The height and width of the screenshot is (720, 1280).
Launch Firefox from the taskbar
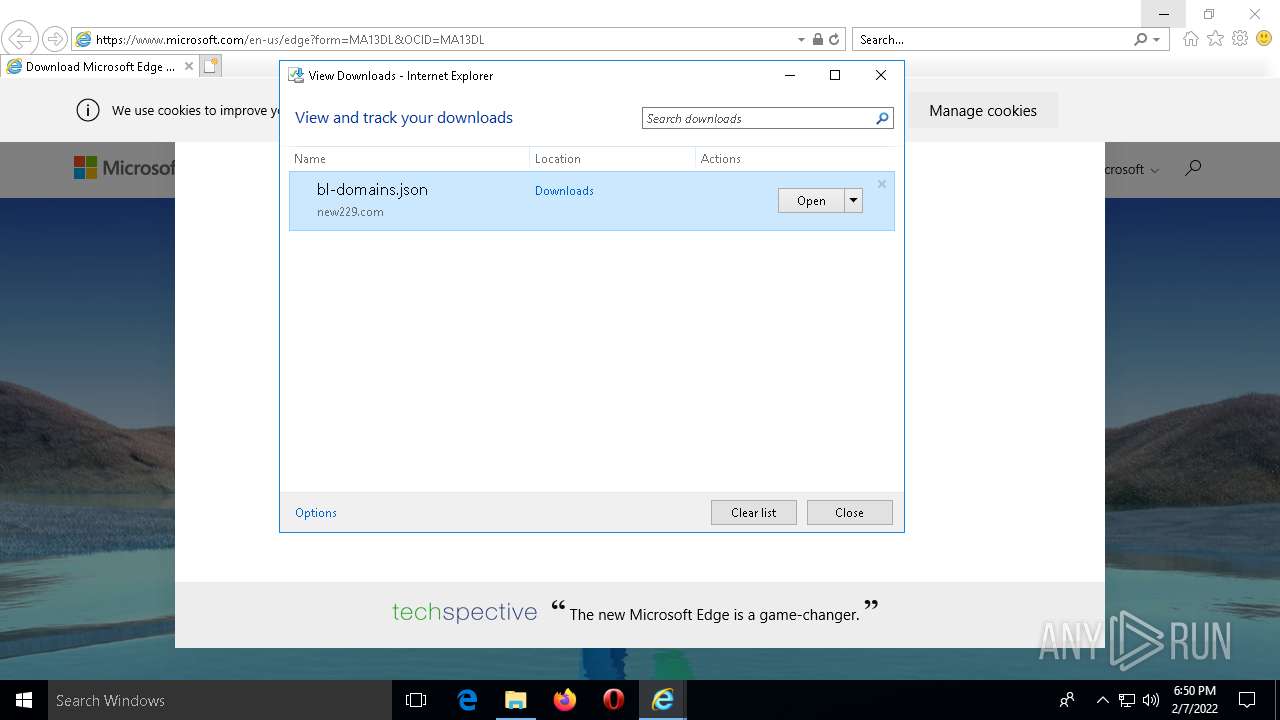[x=565, y=700]
